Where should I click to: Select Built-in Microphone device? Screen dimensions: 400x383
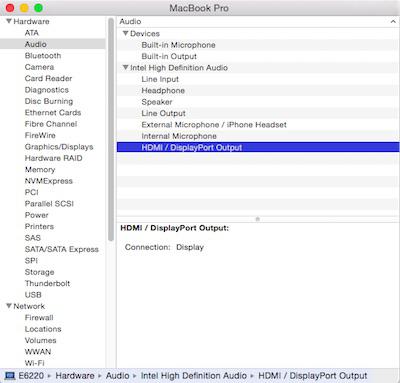point(258,45)
